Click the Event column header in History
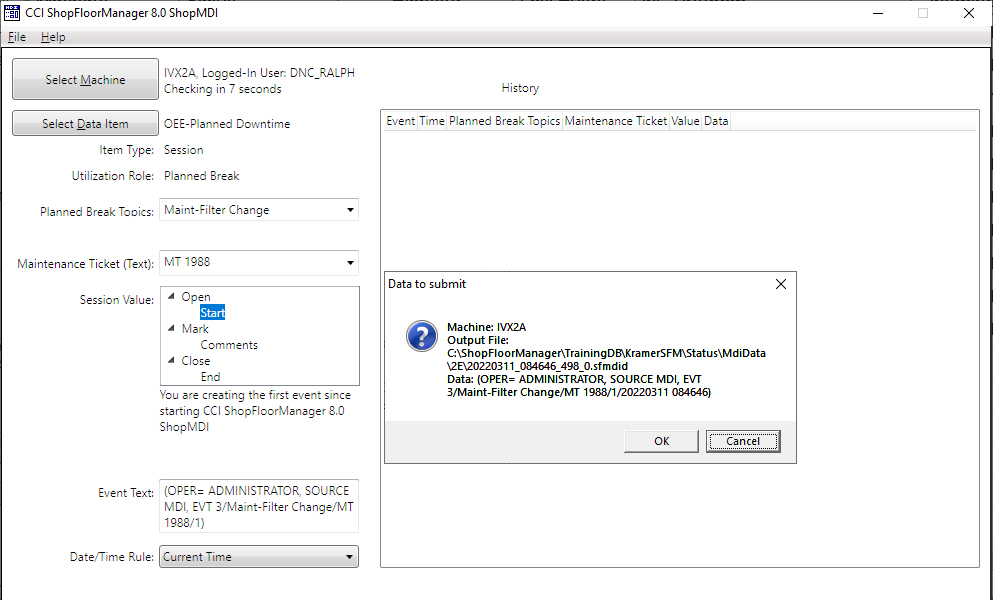 tap(400, 121)
